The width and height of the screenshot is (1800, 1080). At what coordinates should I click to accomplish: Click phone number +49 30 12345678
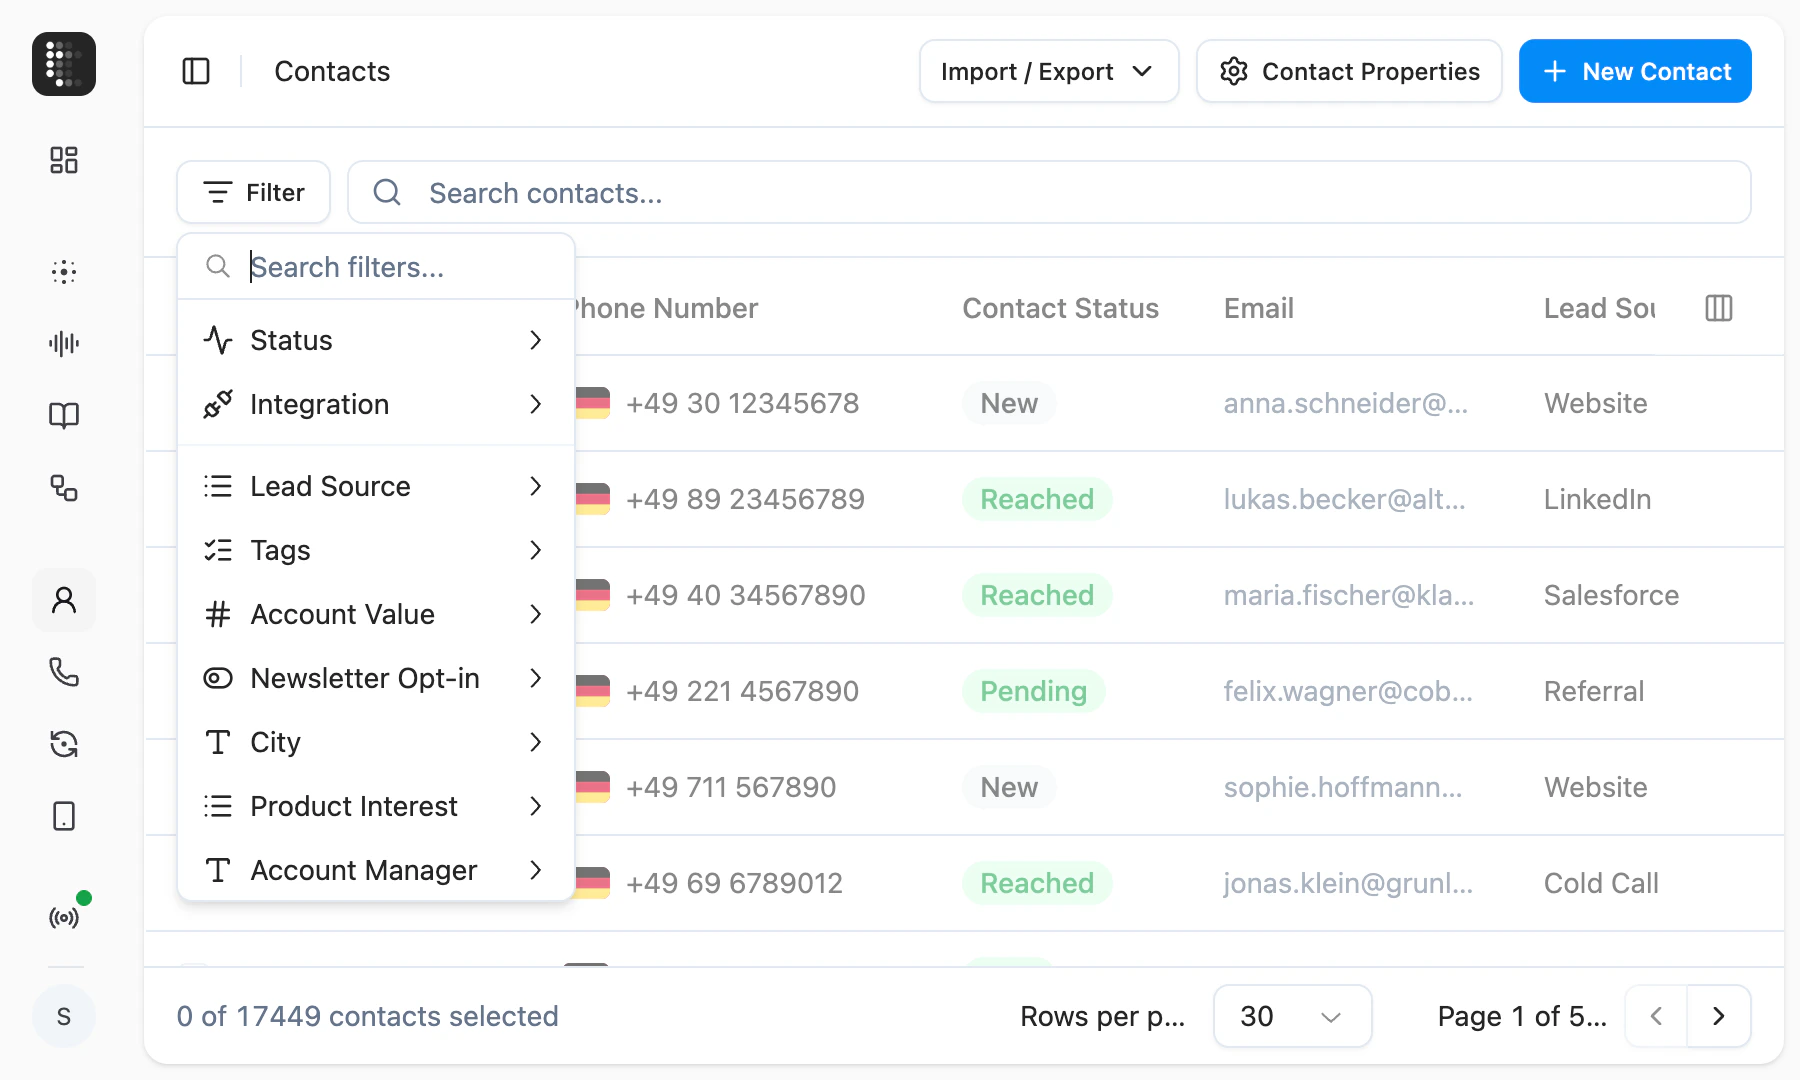point(742,403)
